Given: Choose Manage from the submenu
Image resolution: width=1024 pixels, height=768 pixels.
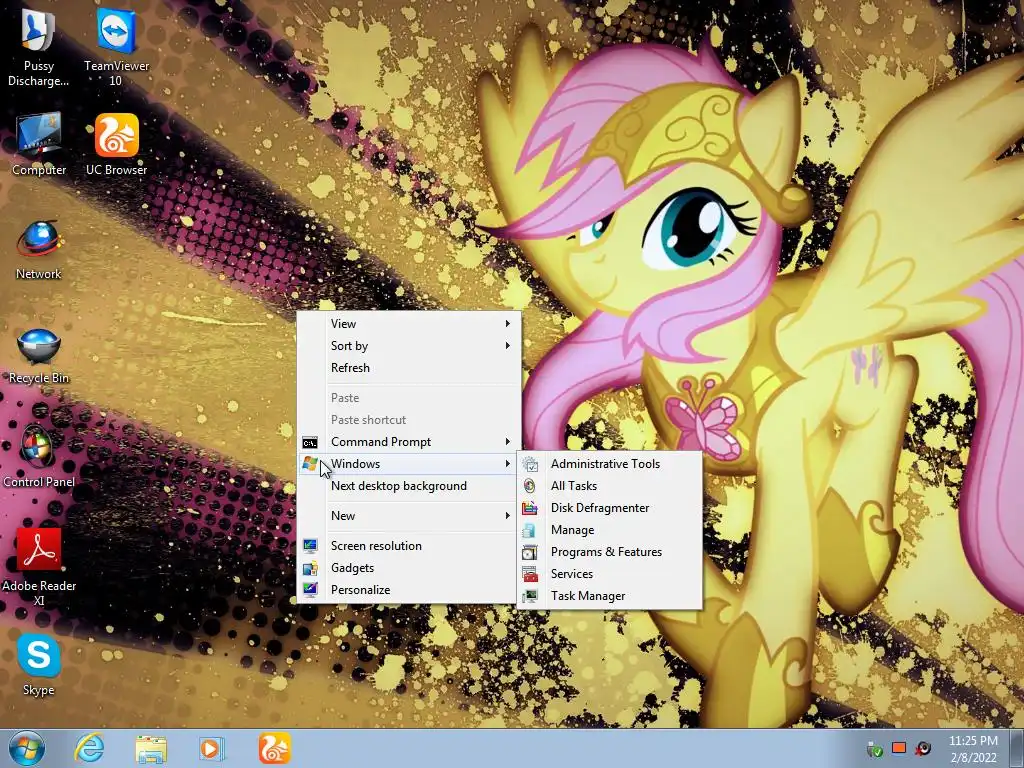Looking at the screenshot, I should [x=609, y=530].
